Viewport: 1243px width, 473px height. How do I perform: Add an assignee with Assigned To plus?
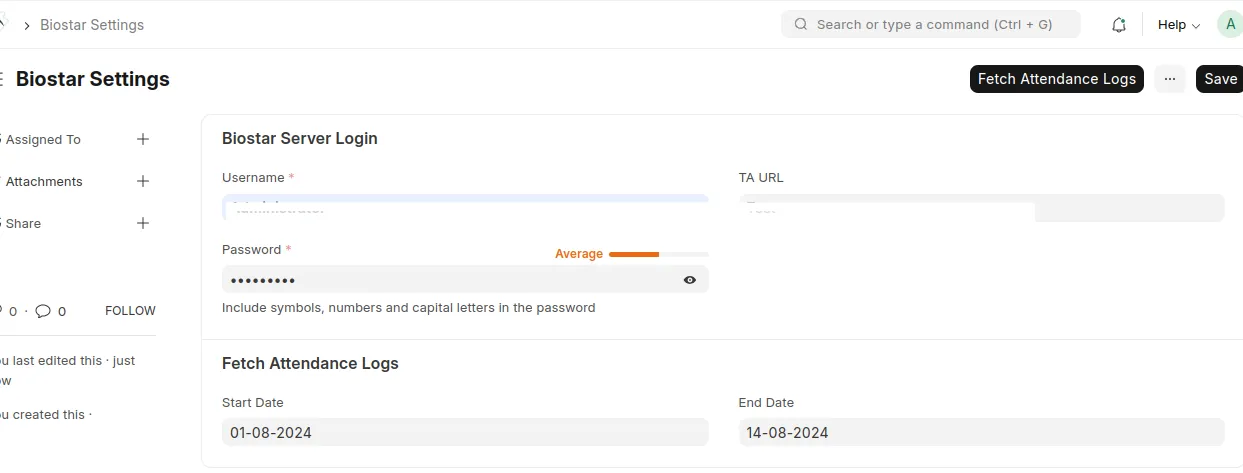[143, 139]
